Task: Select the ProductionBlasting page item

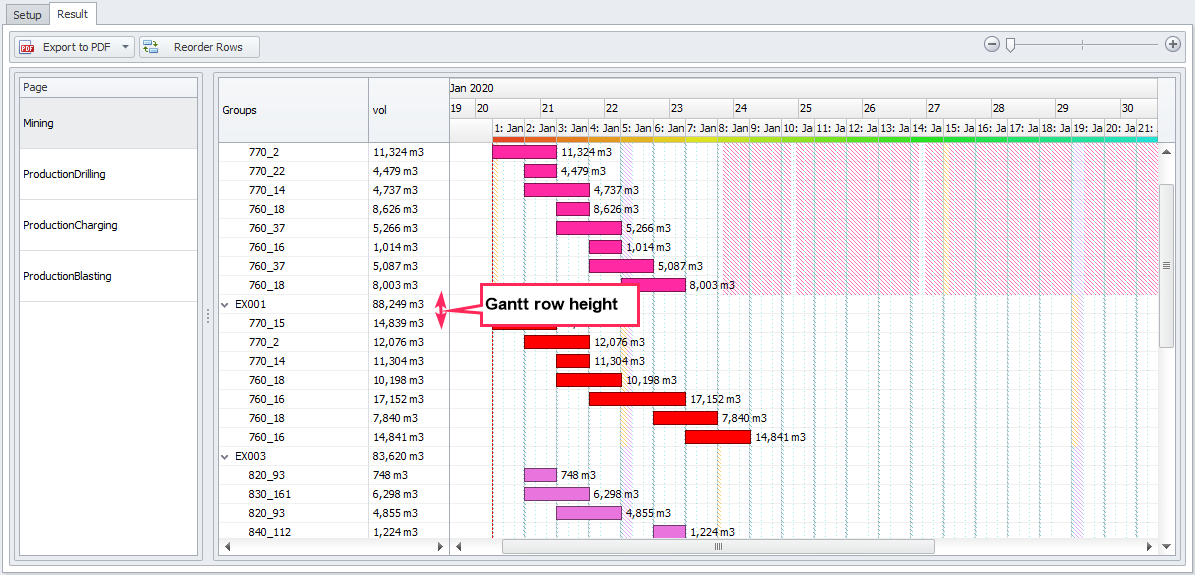Action: pyautogui.click(x=109, y=276)
